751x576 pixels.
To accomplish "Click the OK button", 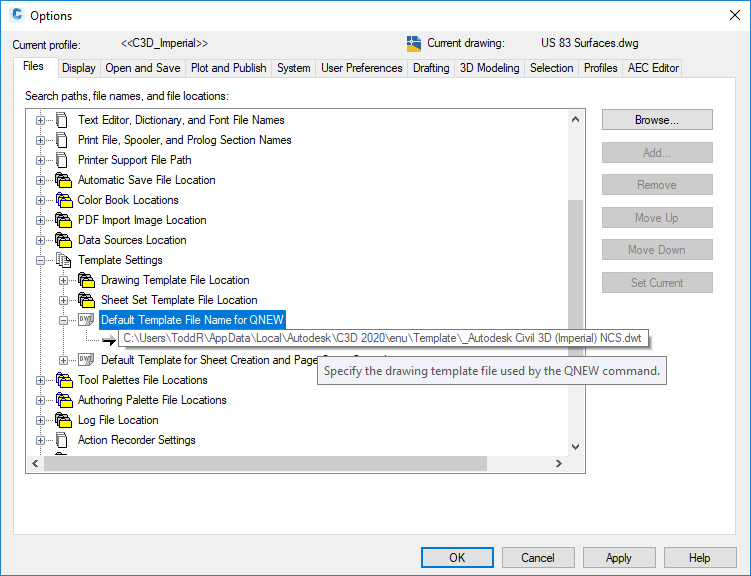I will (457, 558).
